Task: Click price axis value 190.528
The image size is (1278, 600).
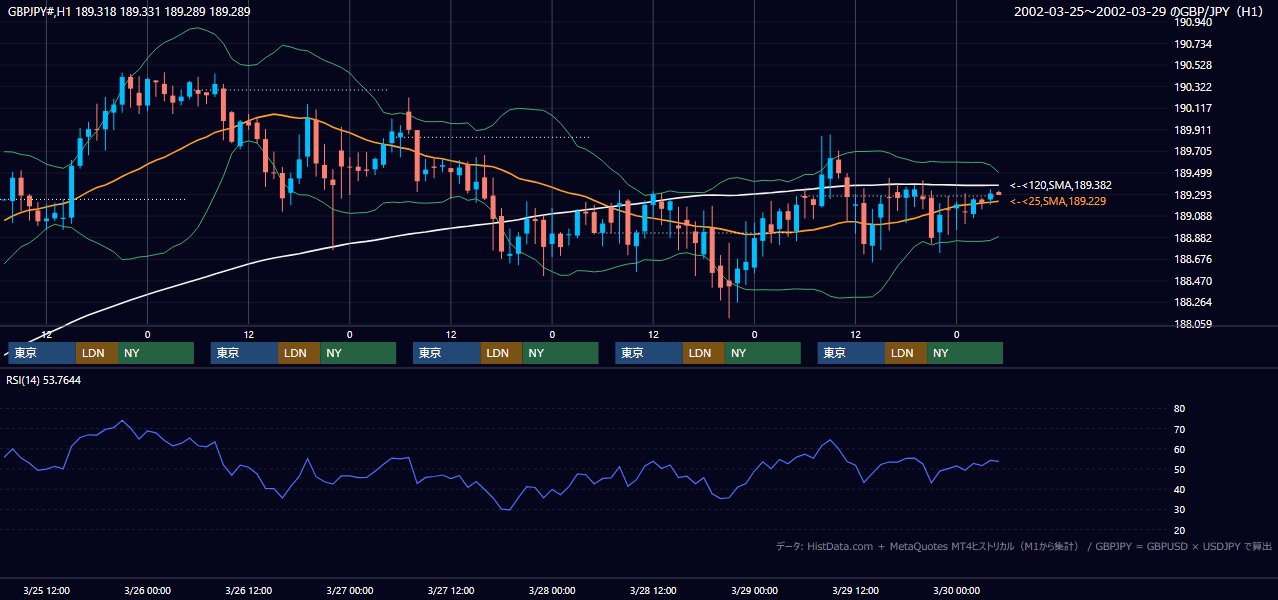Action: point(1193,65)
